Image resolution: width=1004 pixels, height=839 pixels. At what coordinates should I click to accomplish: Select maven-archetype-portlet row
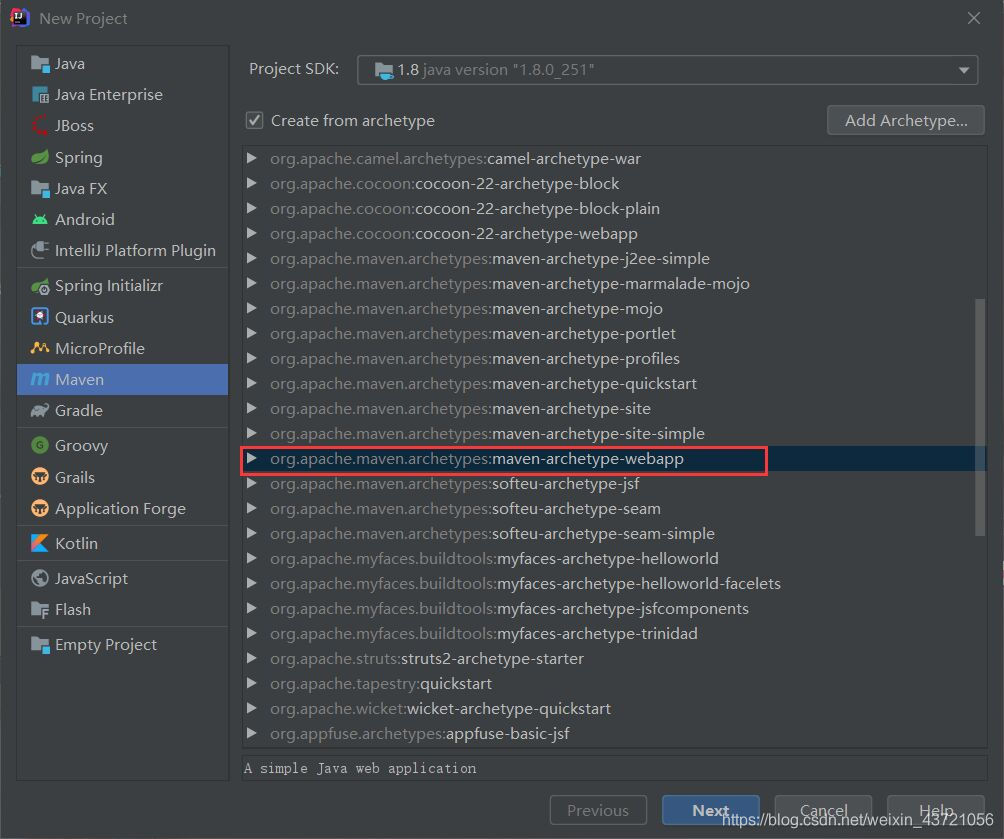click(614, 334)
